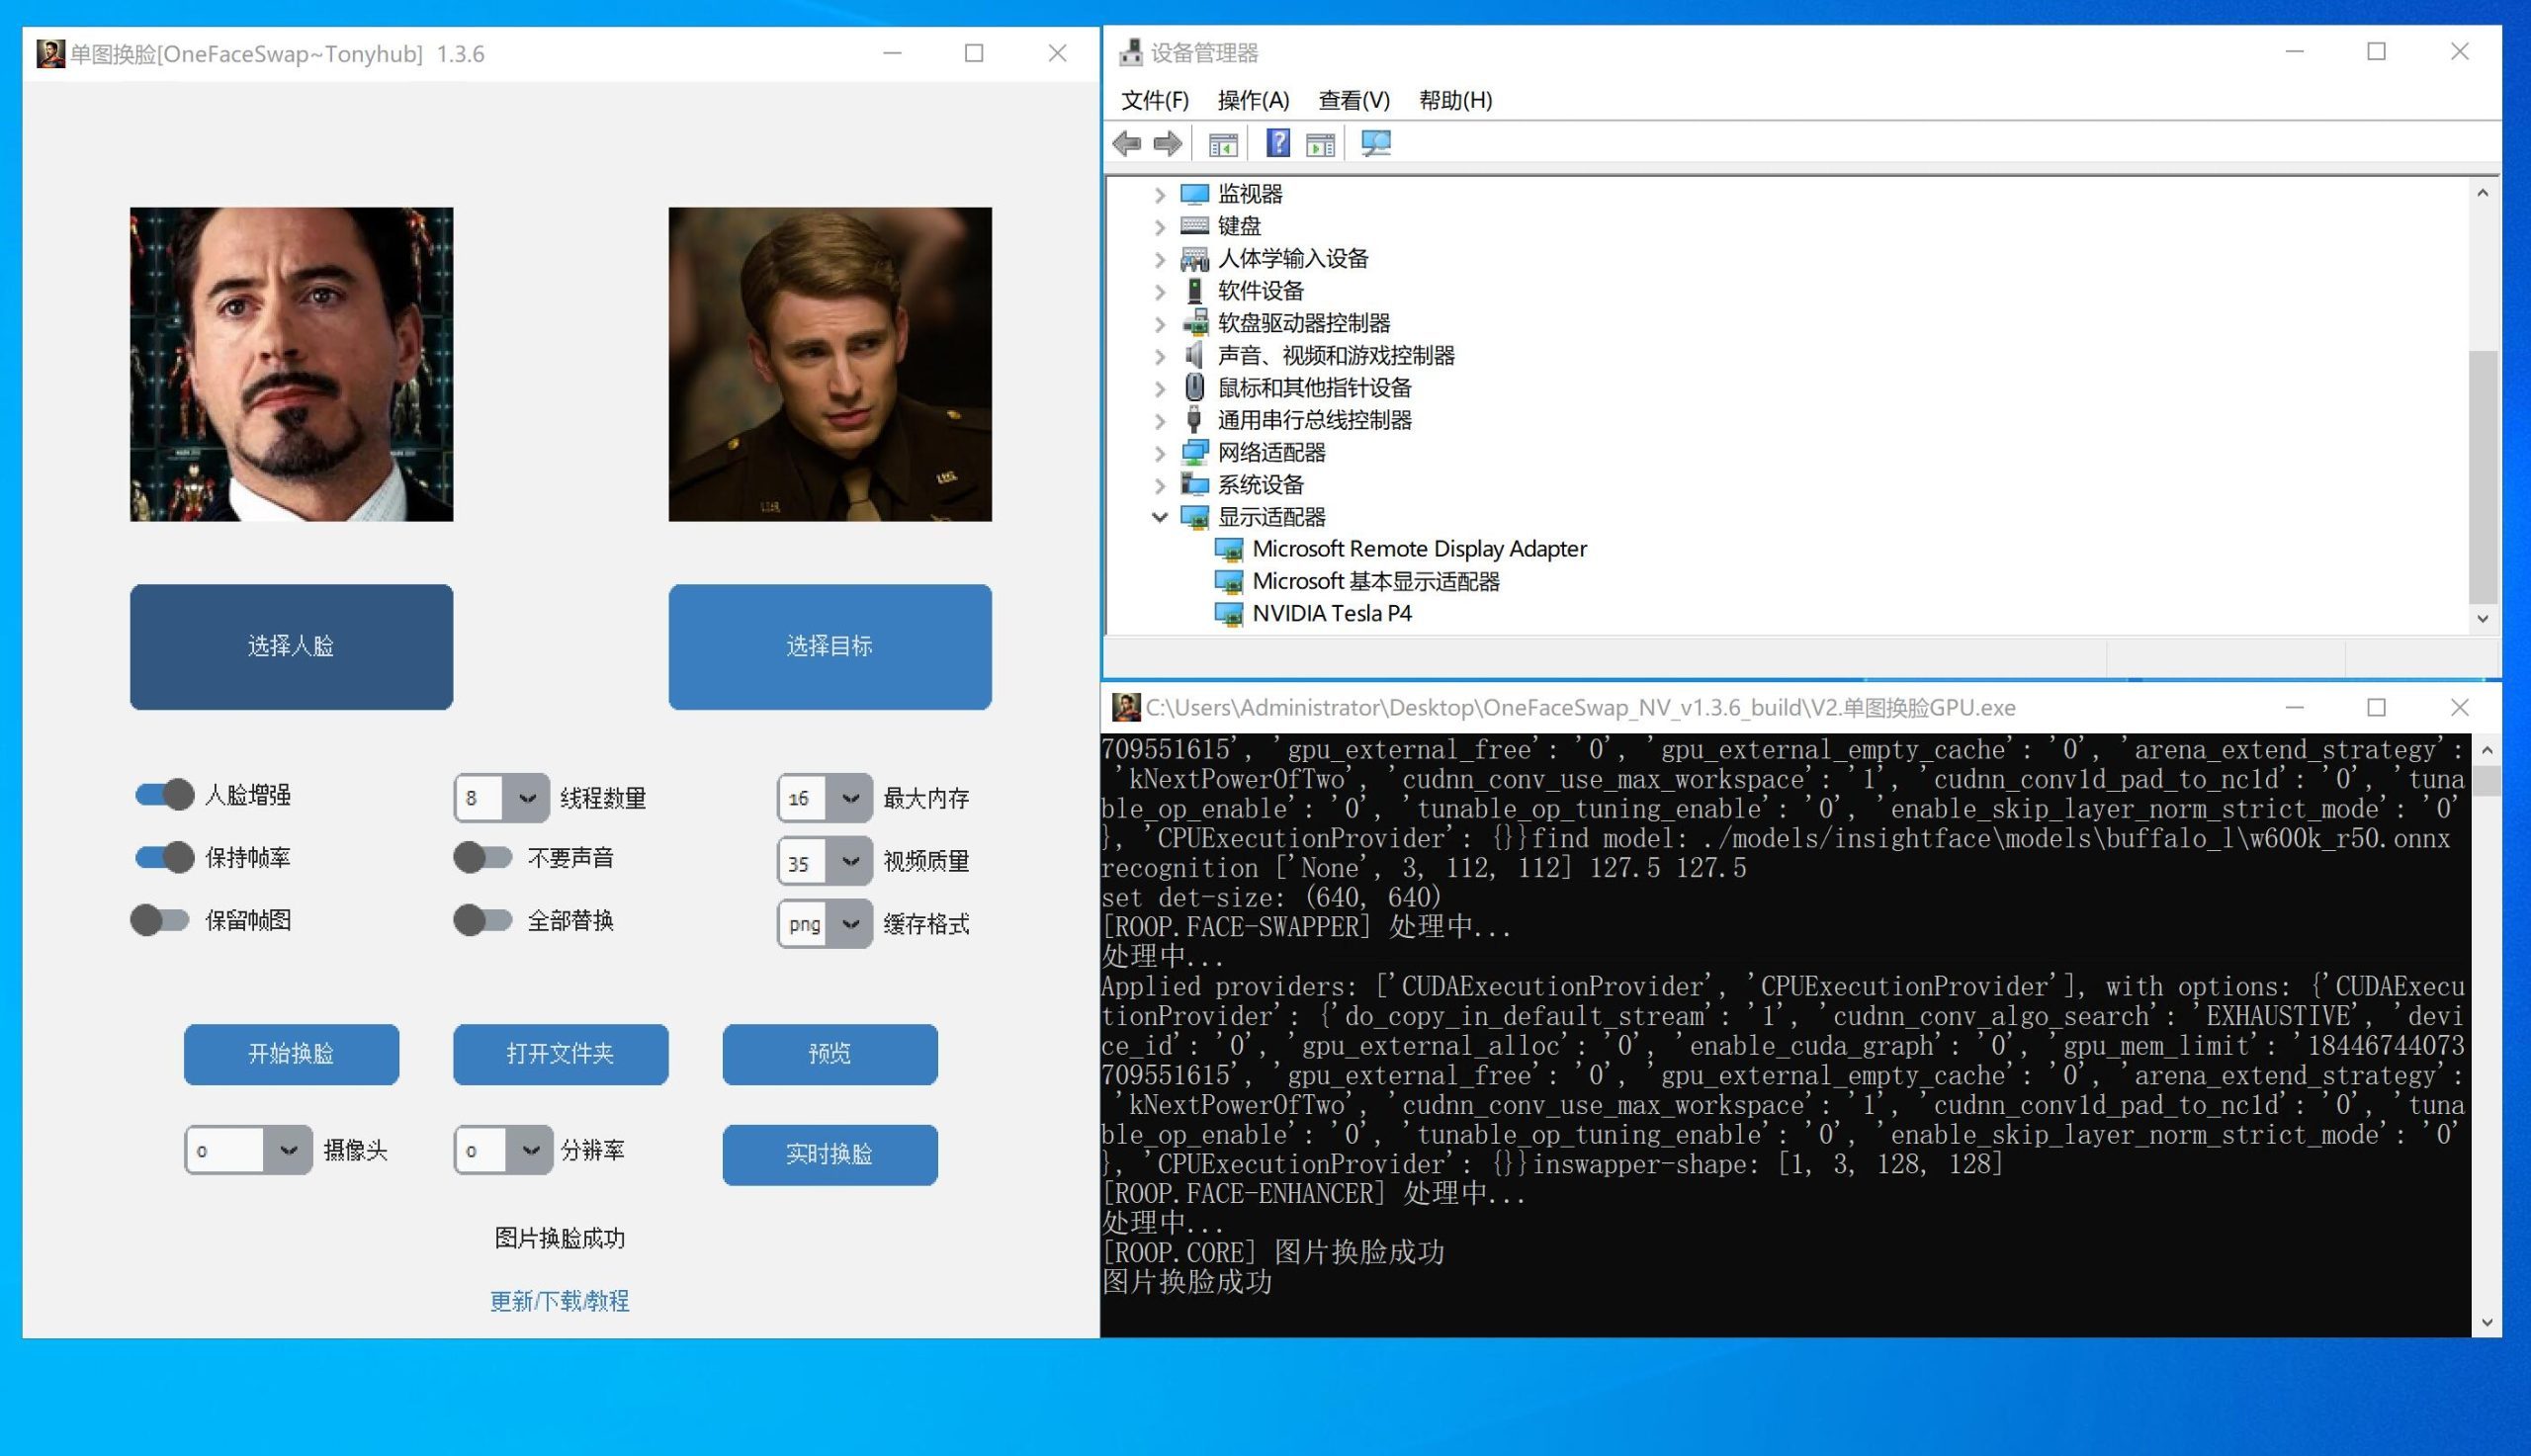This screenshot has height=1456, width=2531.
Task: Toggle the 人脸增强 face enhance switch
Action: tap(165, 795)
